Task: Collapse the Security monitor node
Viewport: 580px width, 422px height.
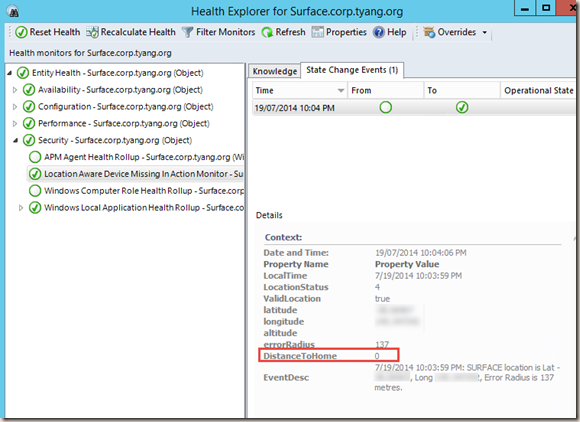Action: tap(15, 141)
